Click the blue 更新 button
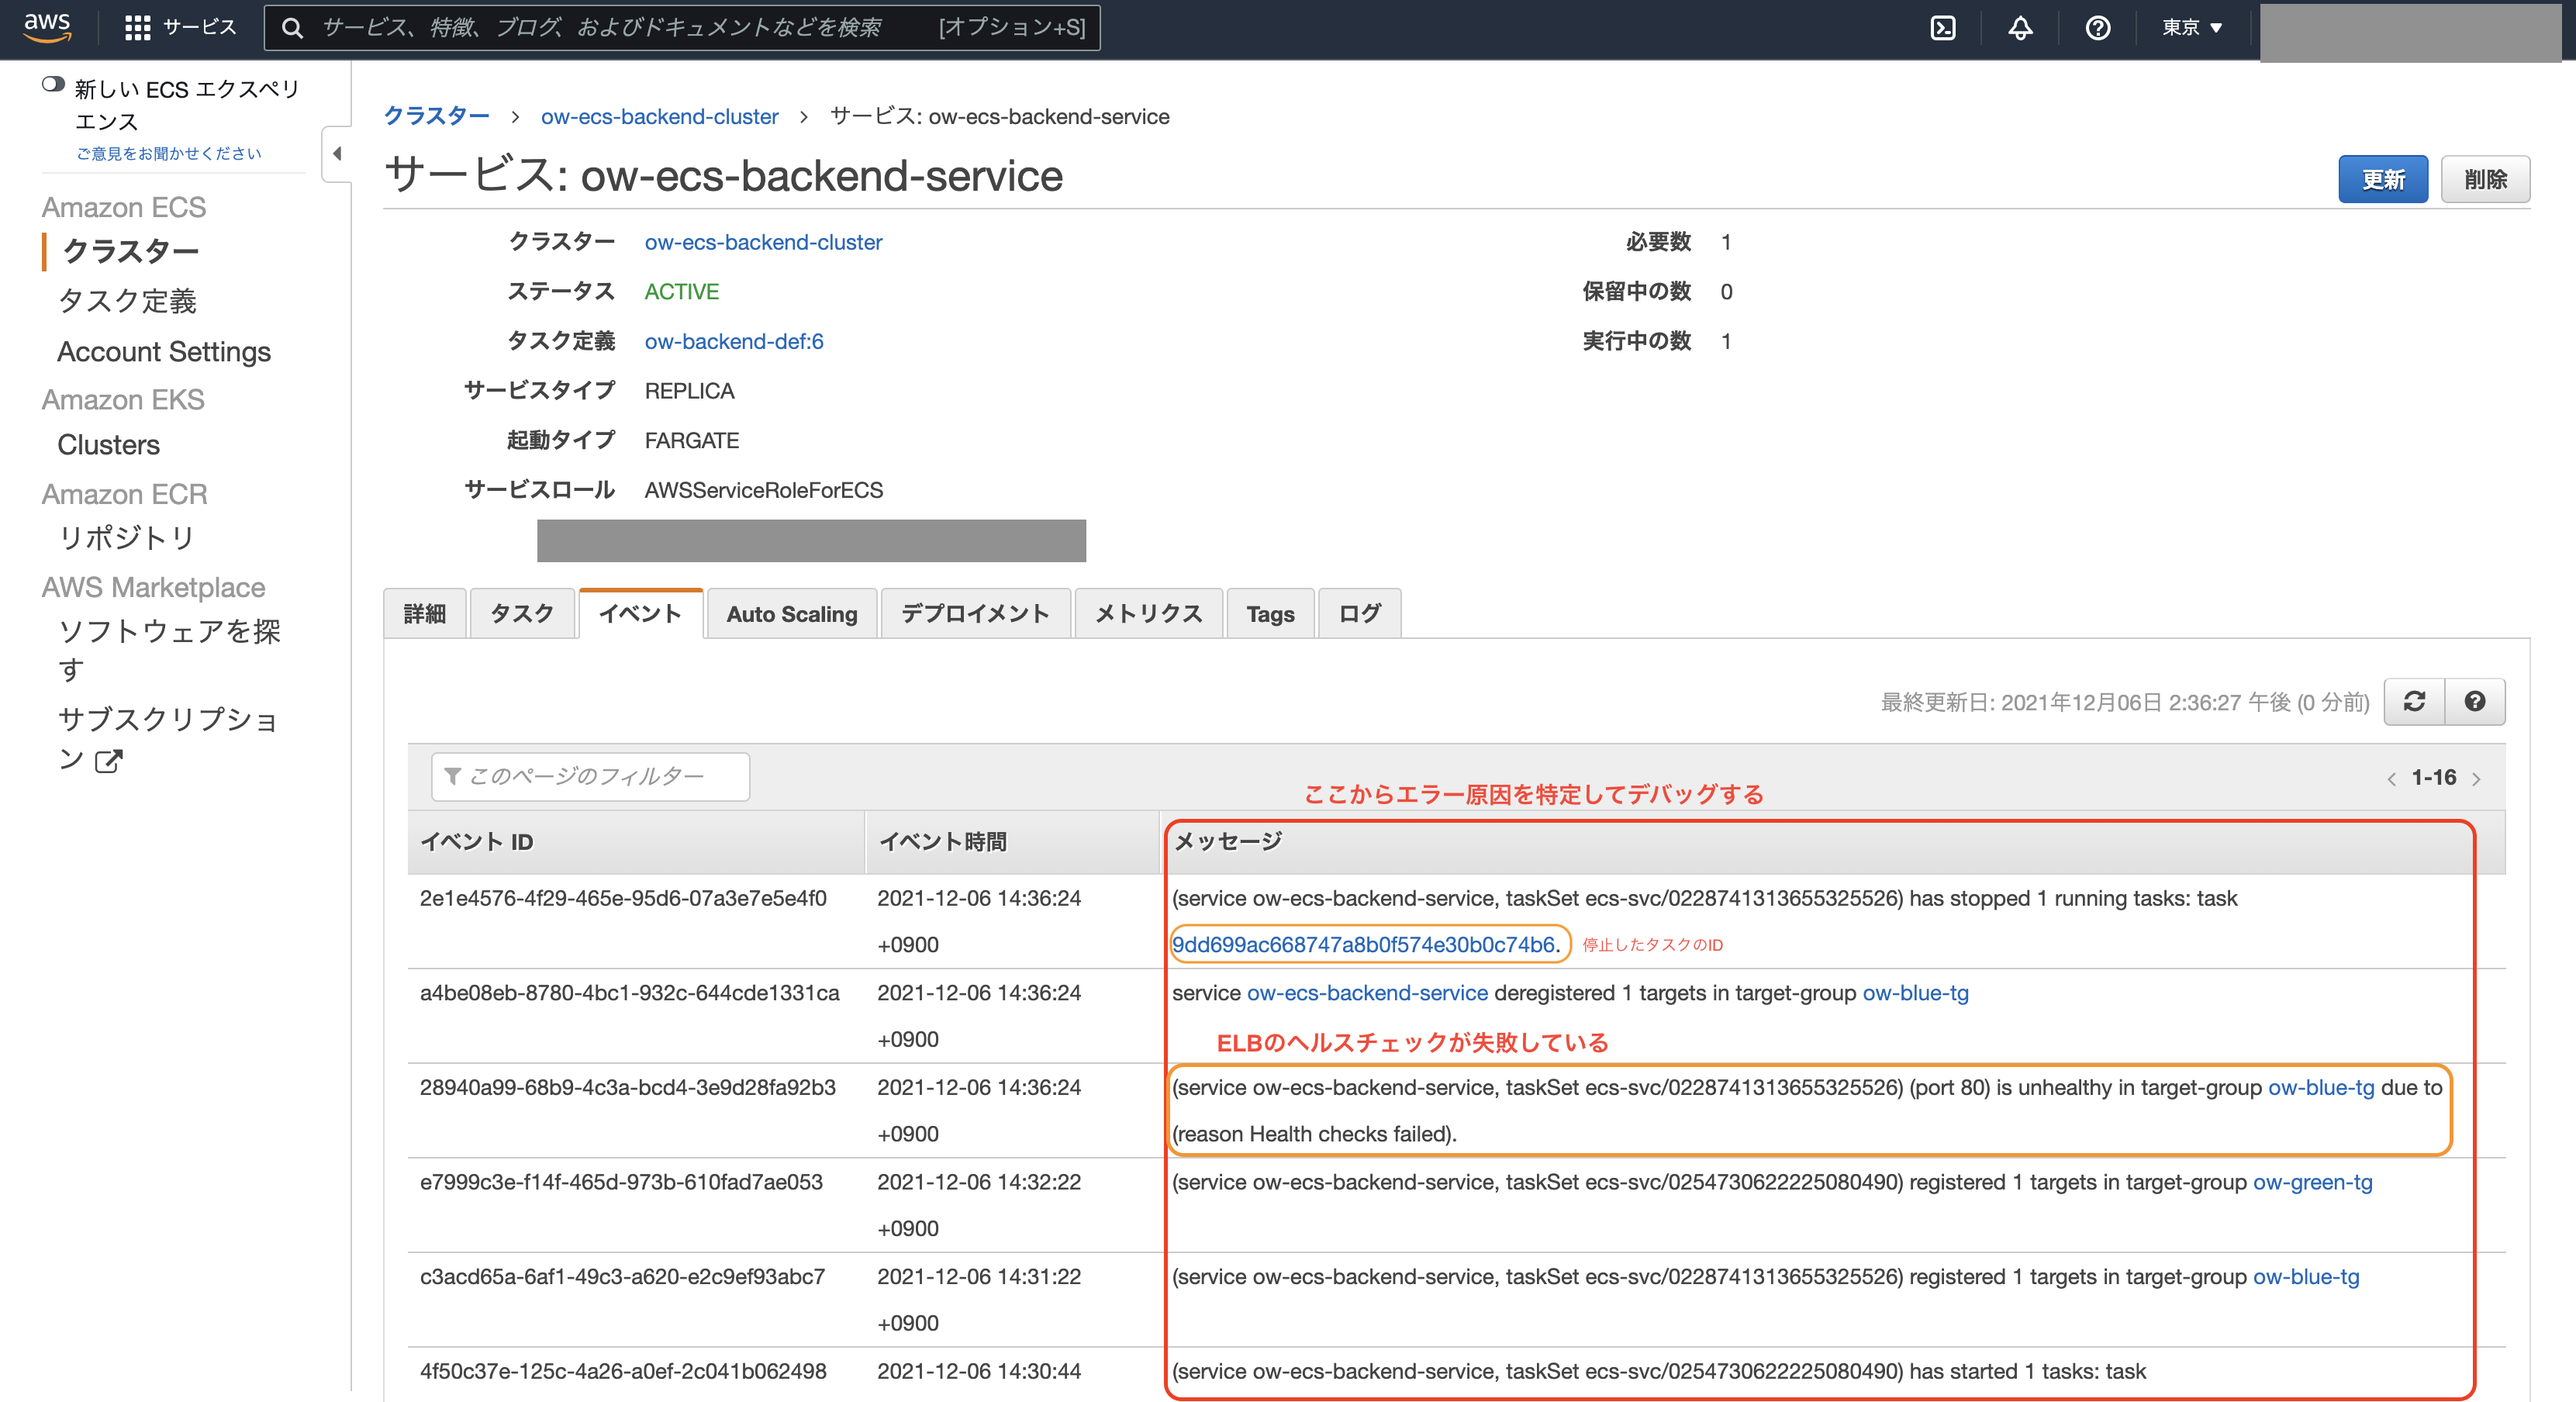 click(2382, 179)
